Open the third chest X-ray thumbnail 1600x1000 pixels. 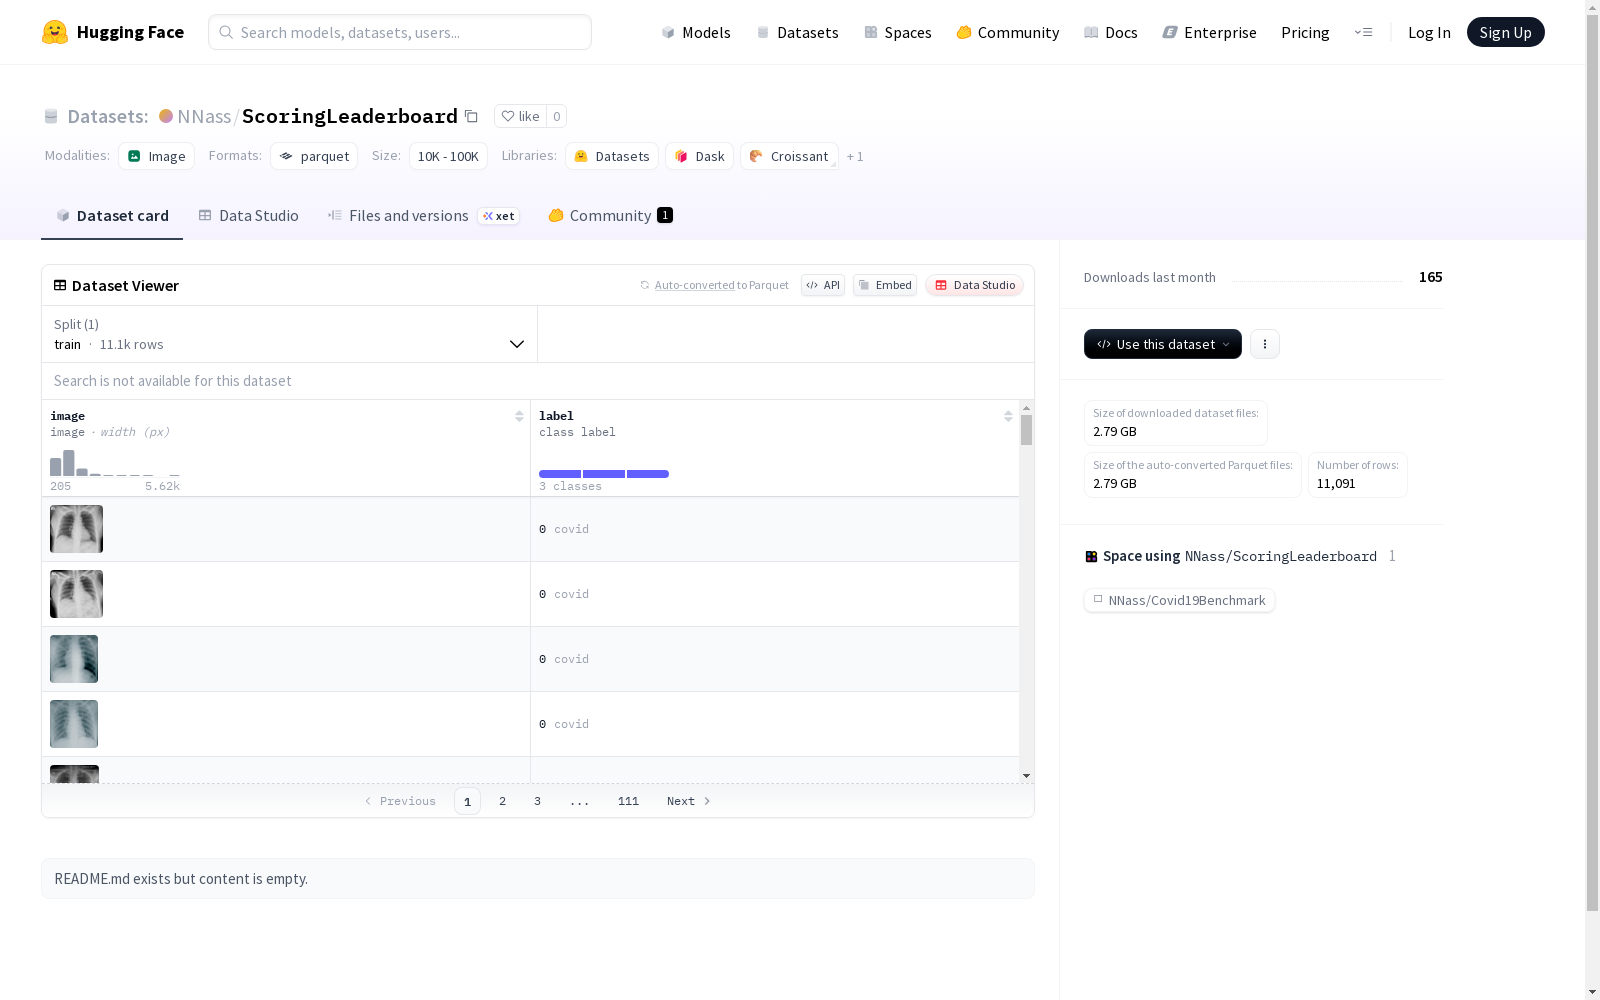(74, 659)
